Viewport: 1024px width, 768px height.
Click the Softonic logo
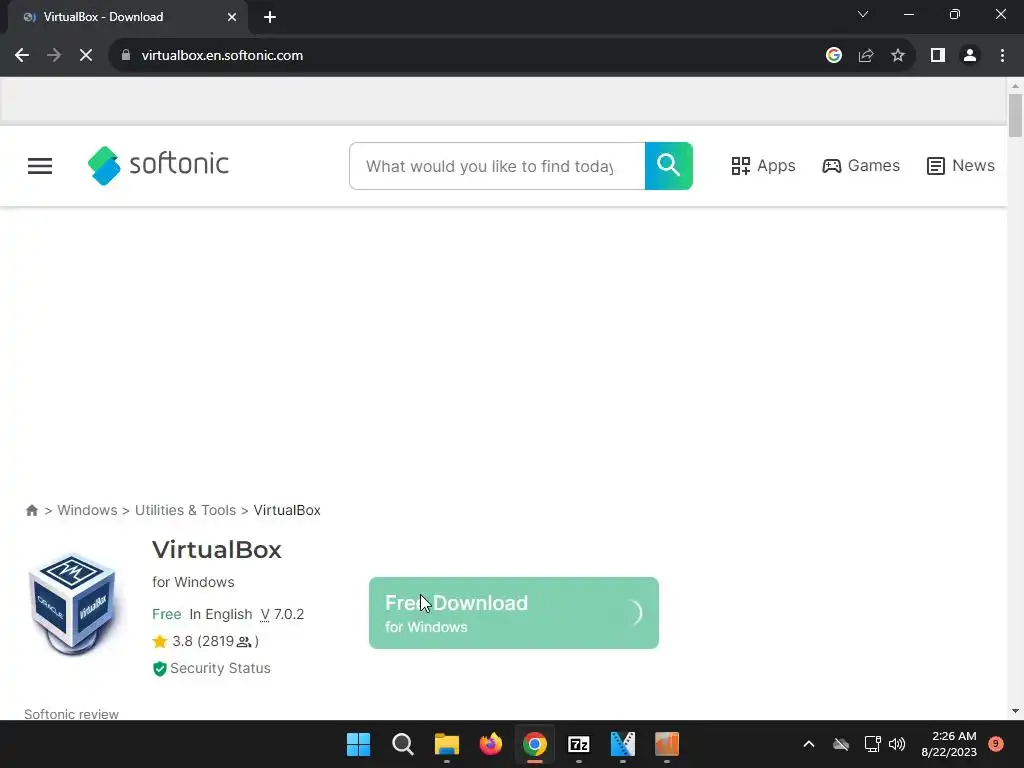tap(158, 165)
